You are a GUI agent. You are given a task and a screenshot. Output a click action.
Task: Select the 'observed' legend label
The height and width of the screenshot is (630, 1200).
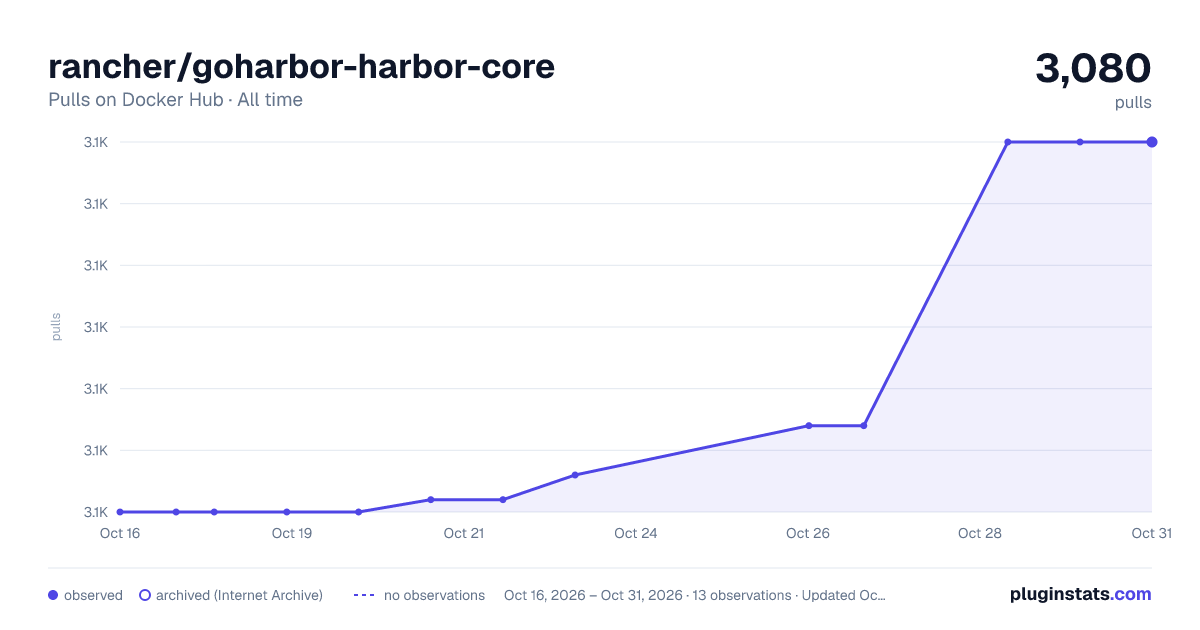point(93,595)
